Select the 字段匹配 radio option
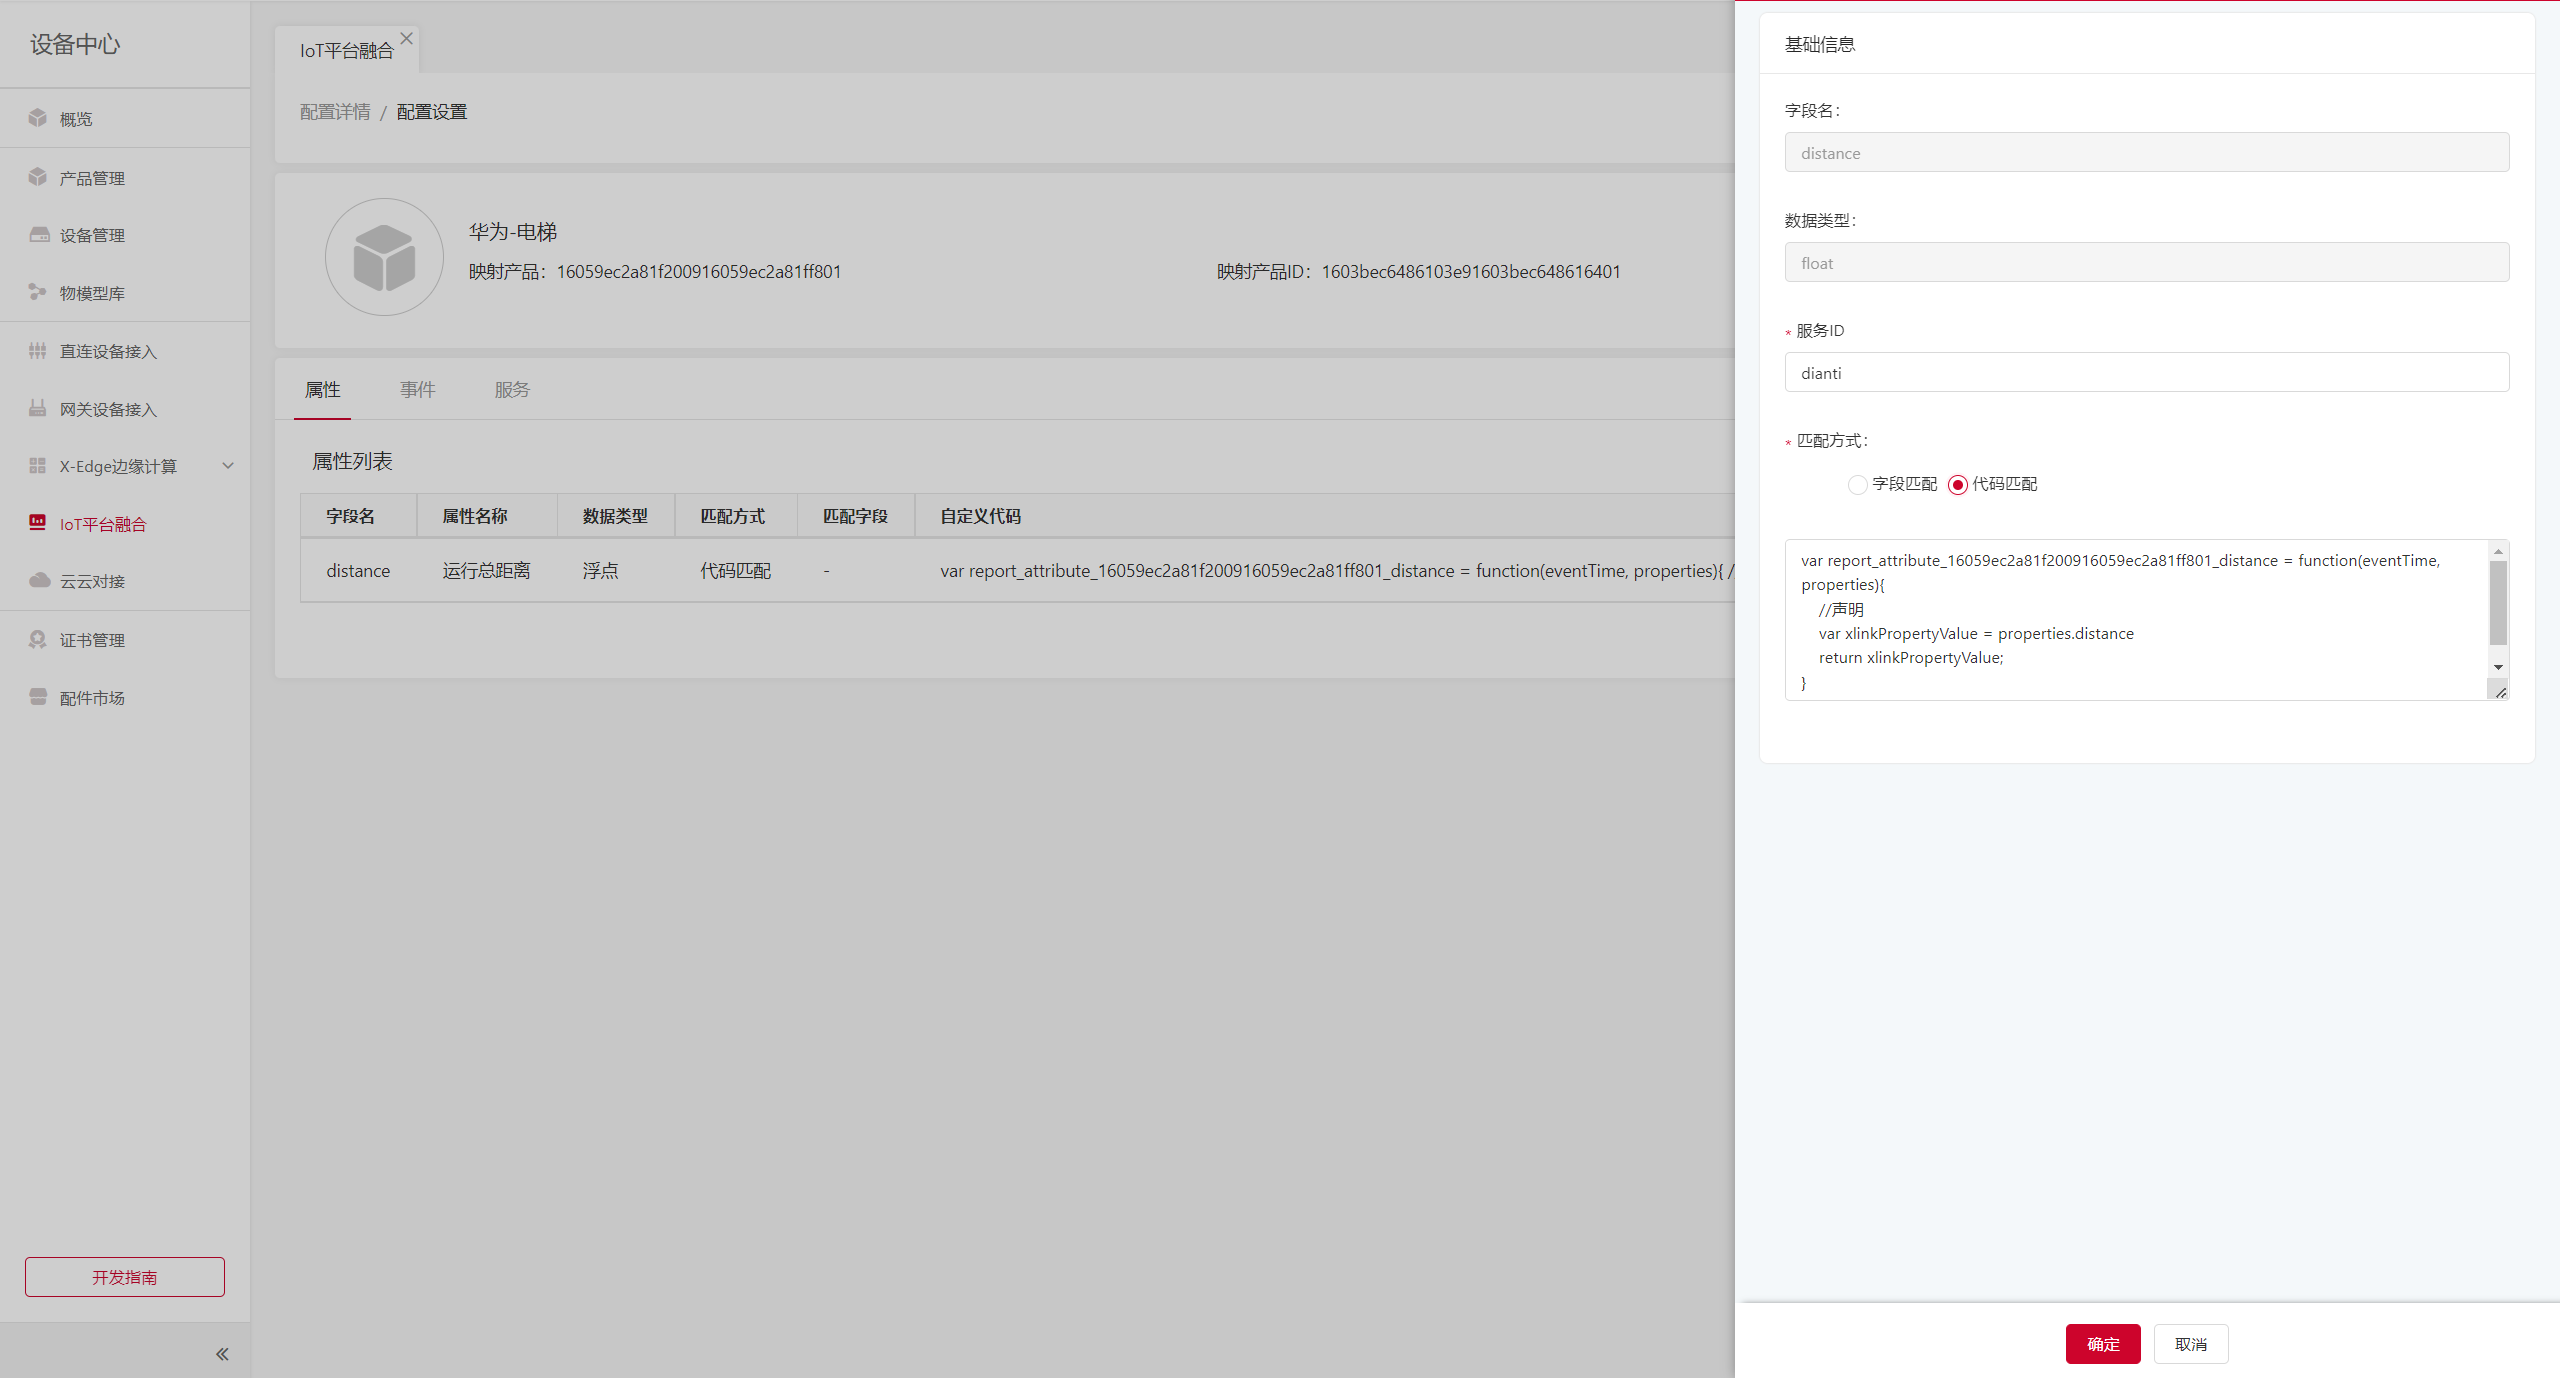The height and width of the screenshot is (1378, 2560). coord(1857,484)
